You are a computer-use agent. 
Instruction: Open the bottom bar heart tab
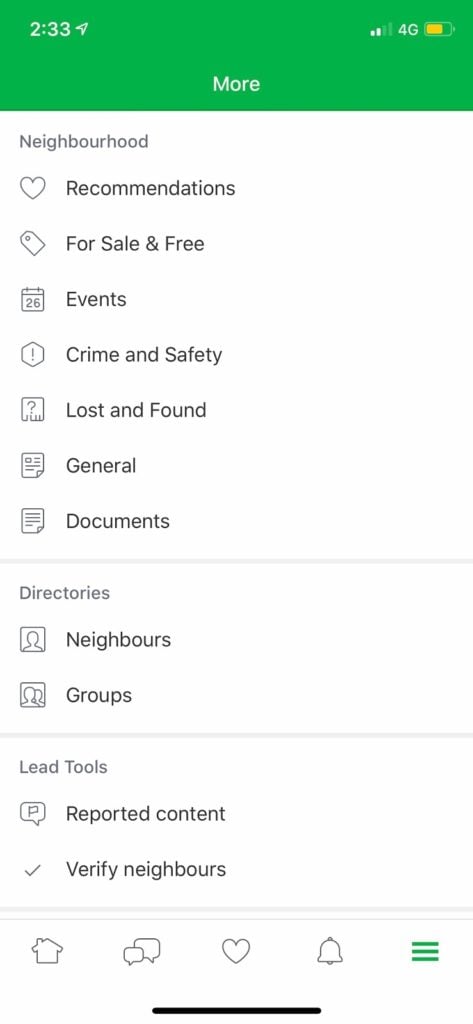[x=236, y=952]
